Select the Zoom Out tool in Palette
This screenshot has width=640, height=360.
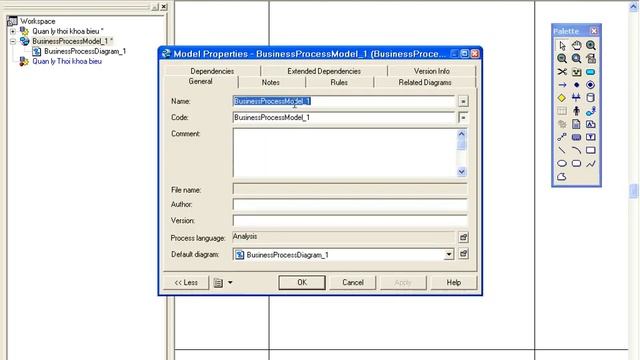tap(562, 58)
